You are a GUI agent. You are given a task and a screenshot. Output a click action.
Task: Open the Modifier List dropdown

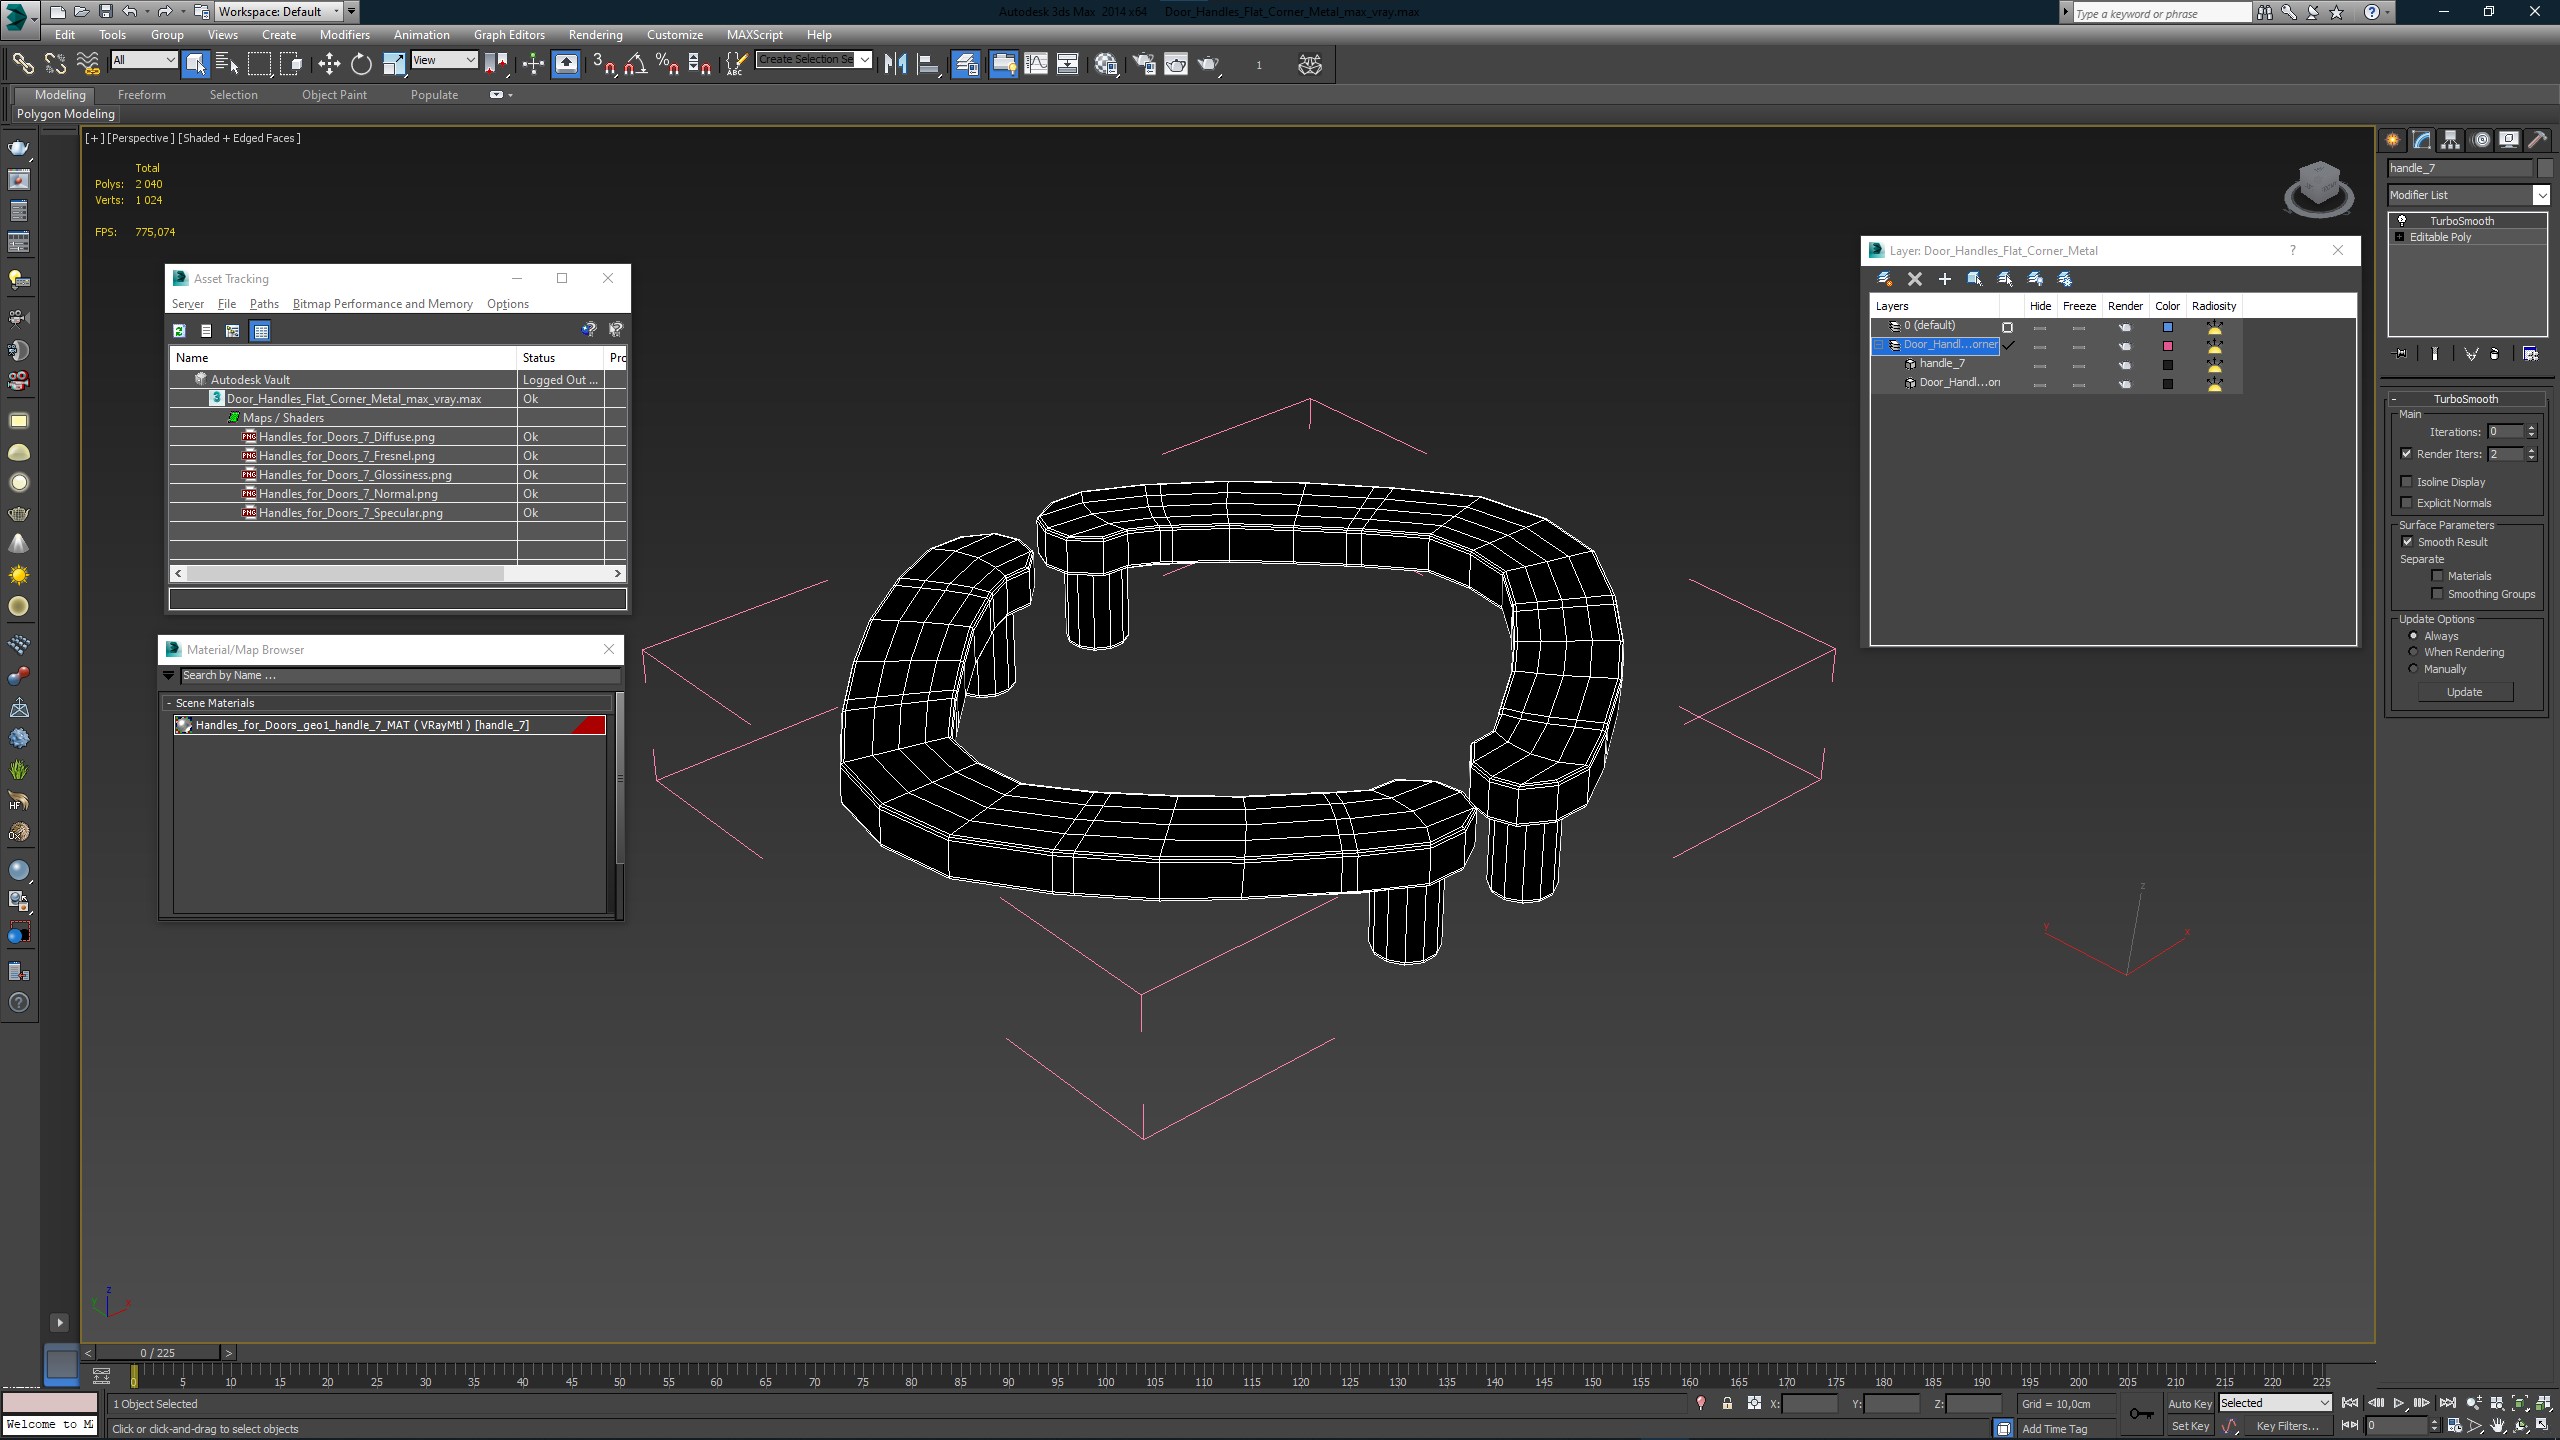tap(2468, 195)
